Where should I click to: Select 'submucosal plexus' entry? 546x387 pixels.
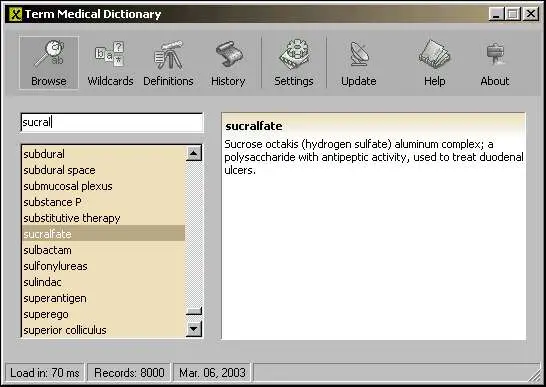[x=103, y=186]
